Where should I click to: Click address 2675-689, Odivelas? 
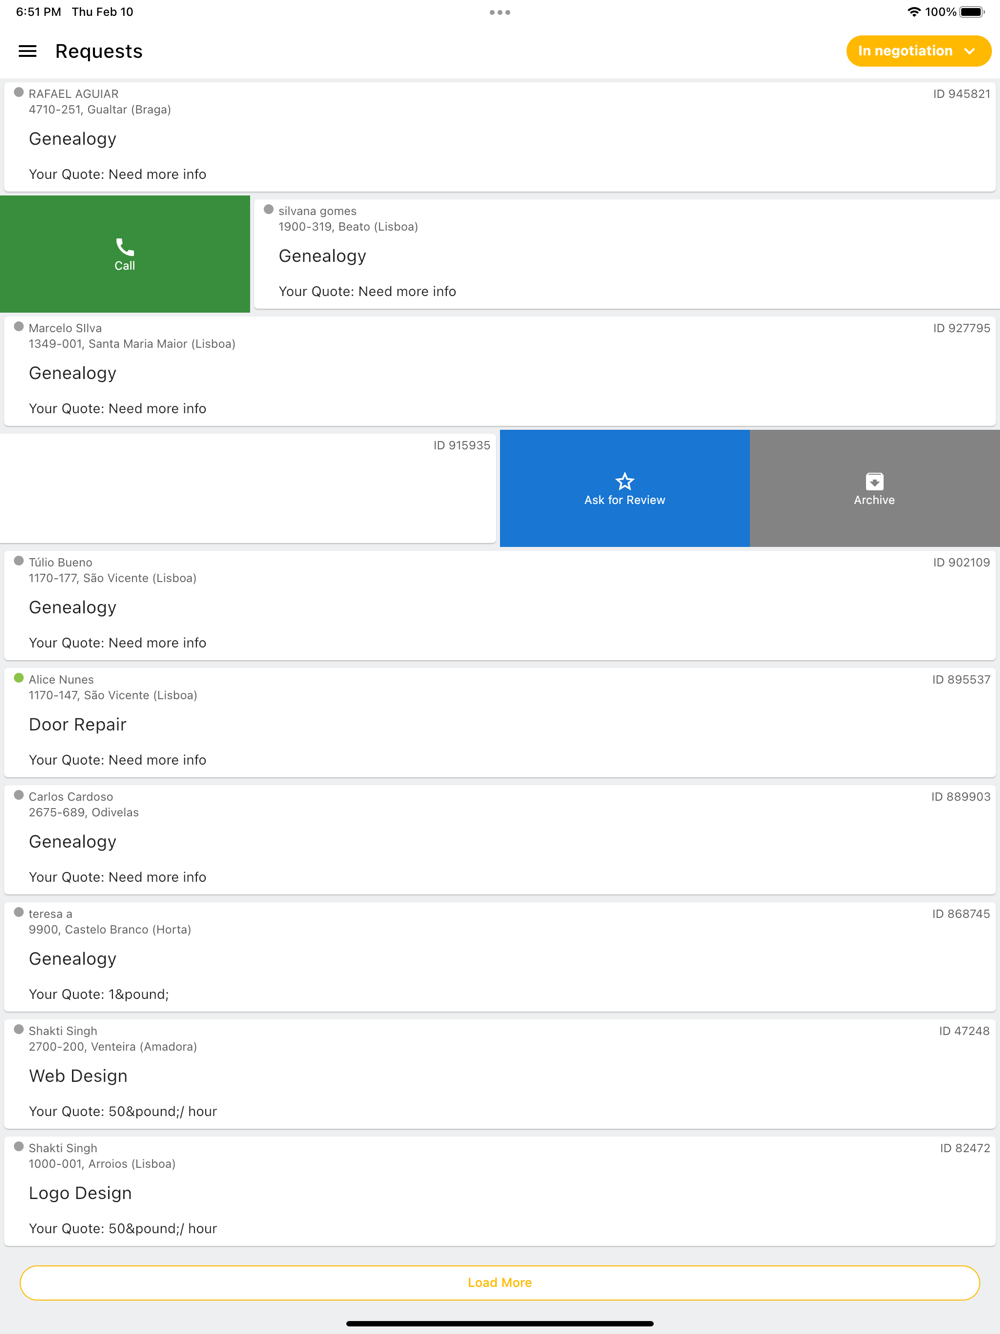pos(84,813)
